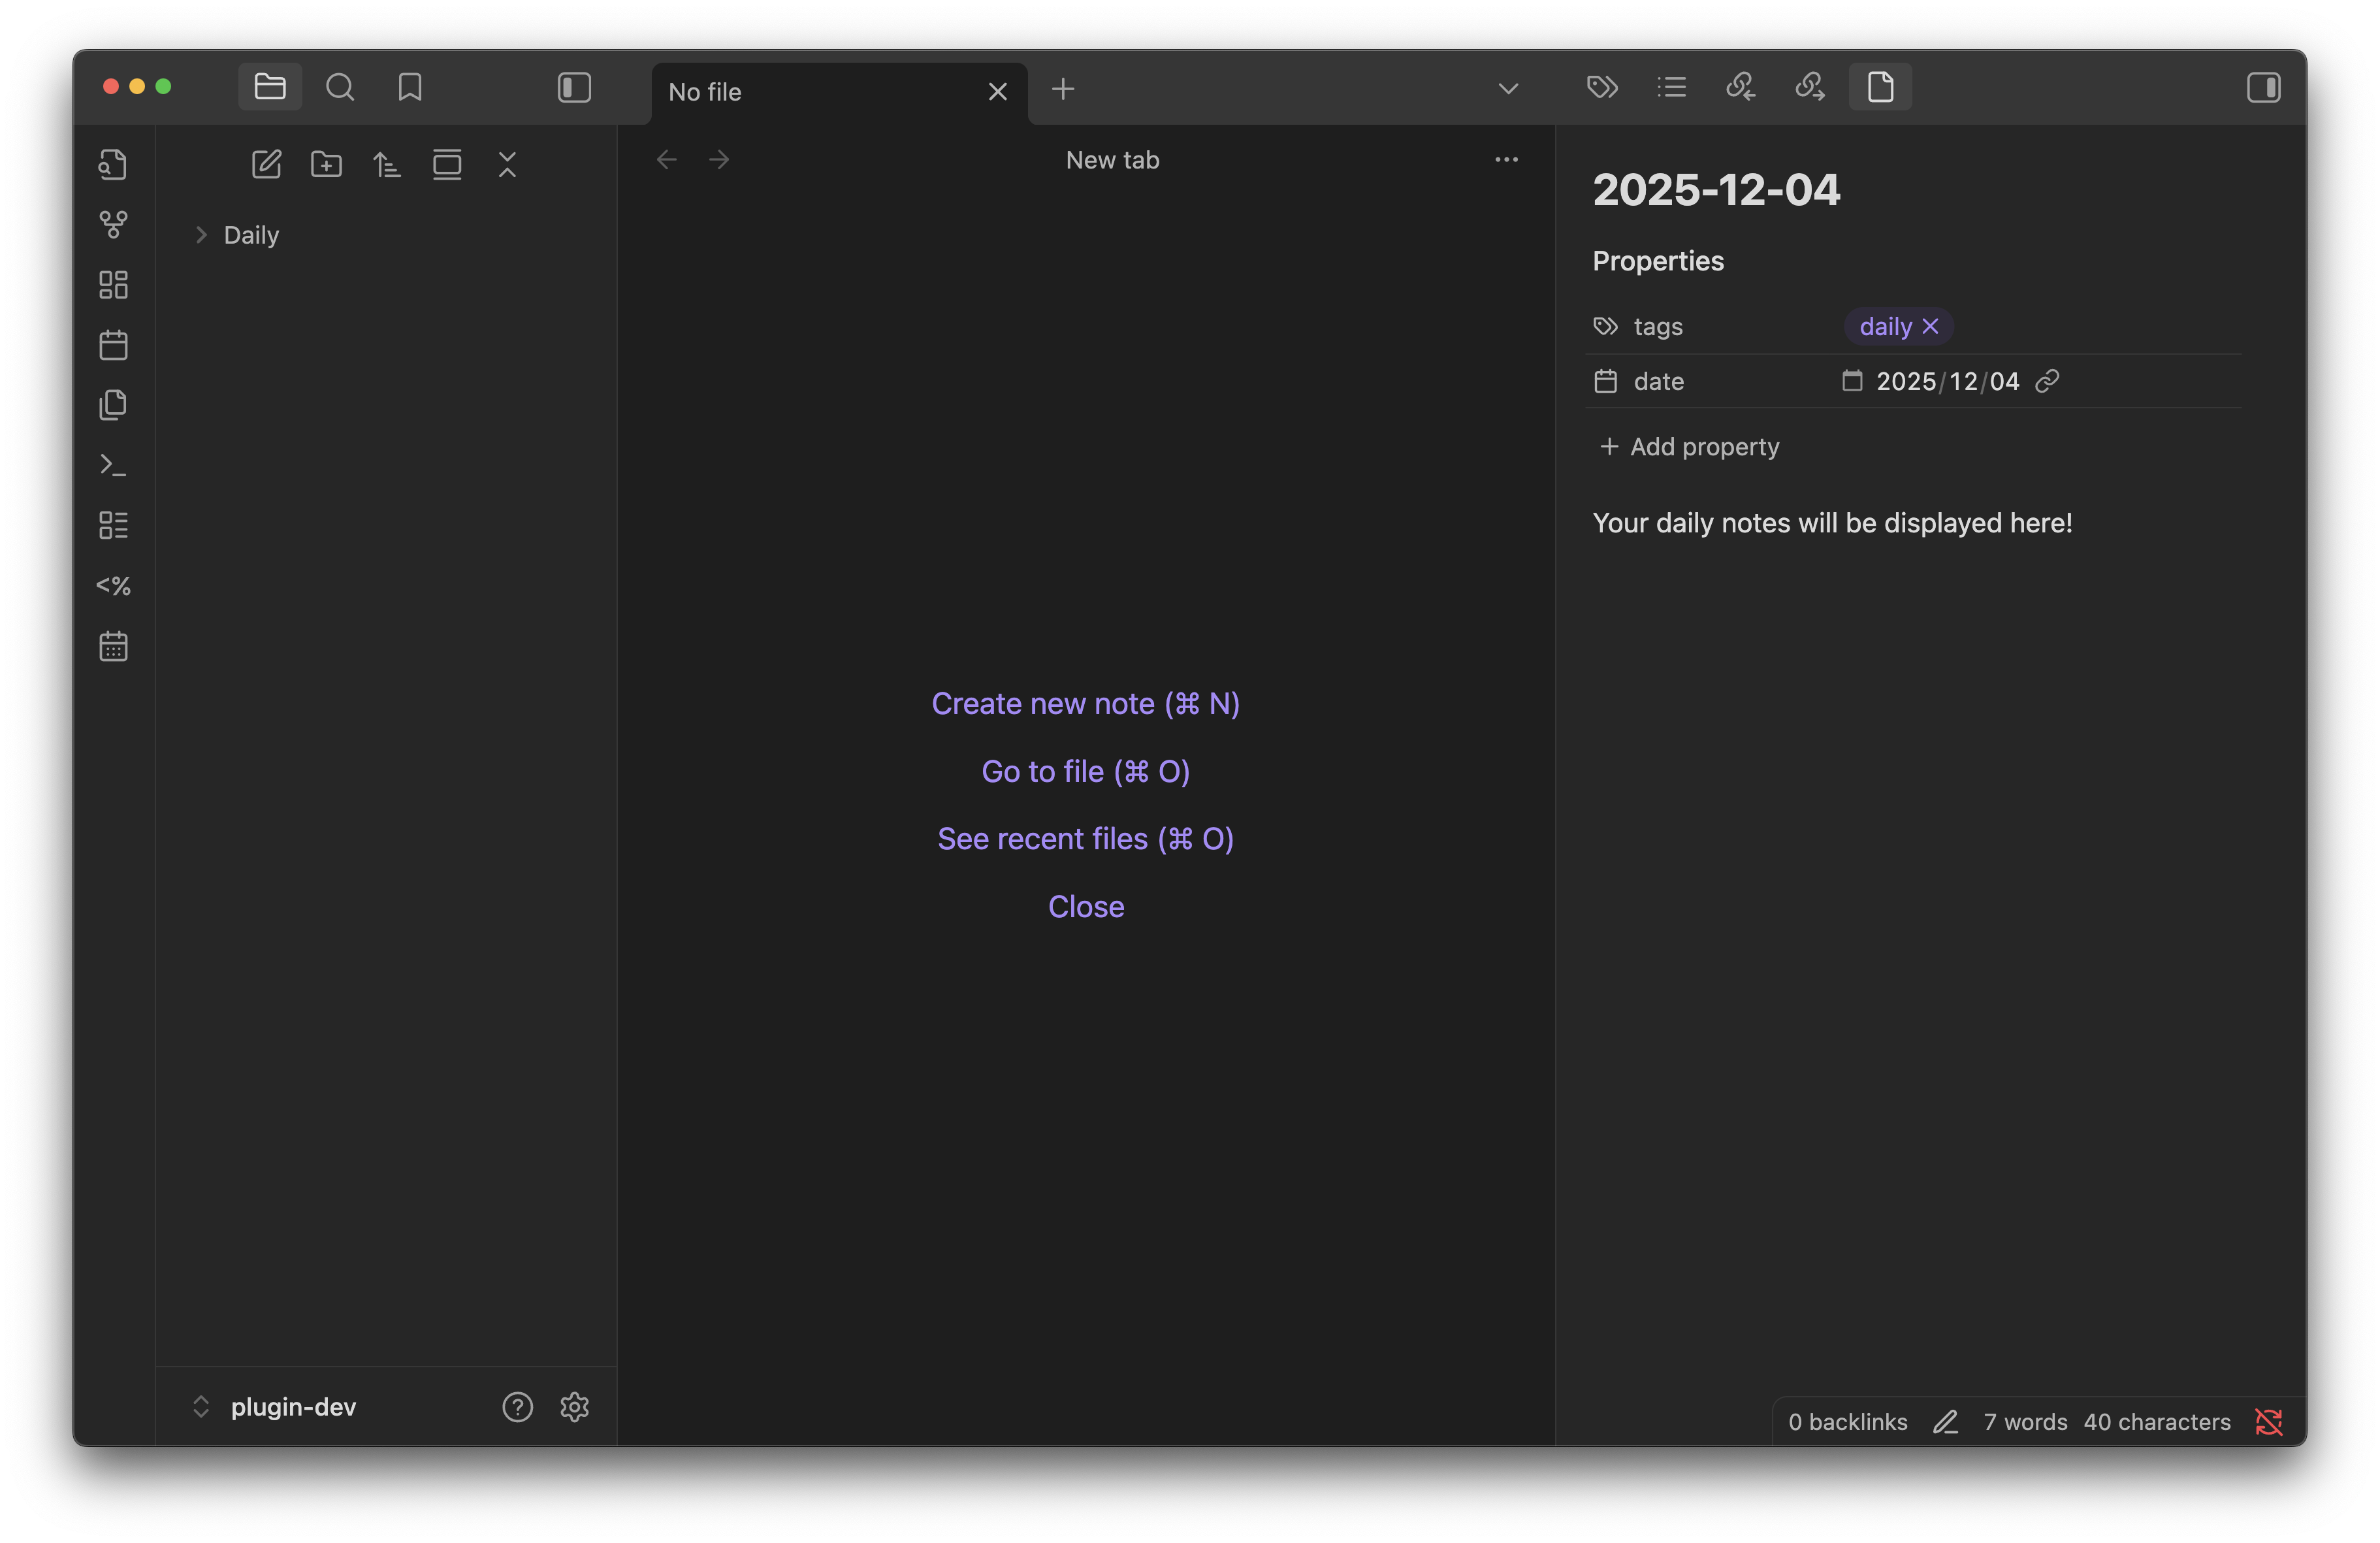The width and height of the screenshot is (2380, 1543).
Task: Remove the daily tag
Action: point(1930,326)
